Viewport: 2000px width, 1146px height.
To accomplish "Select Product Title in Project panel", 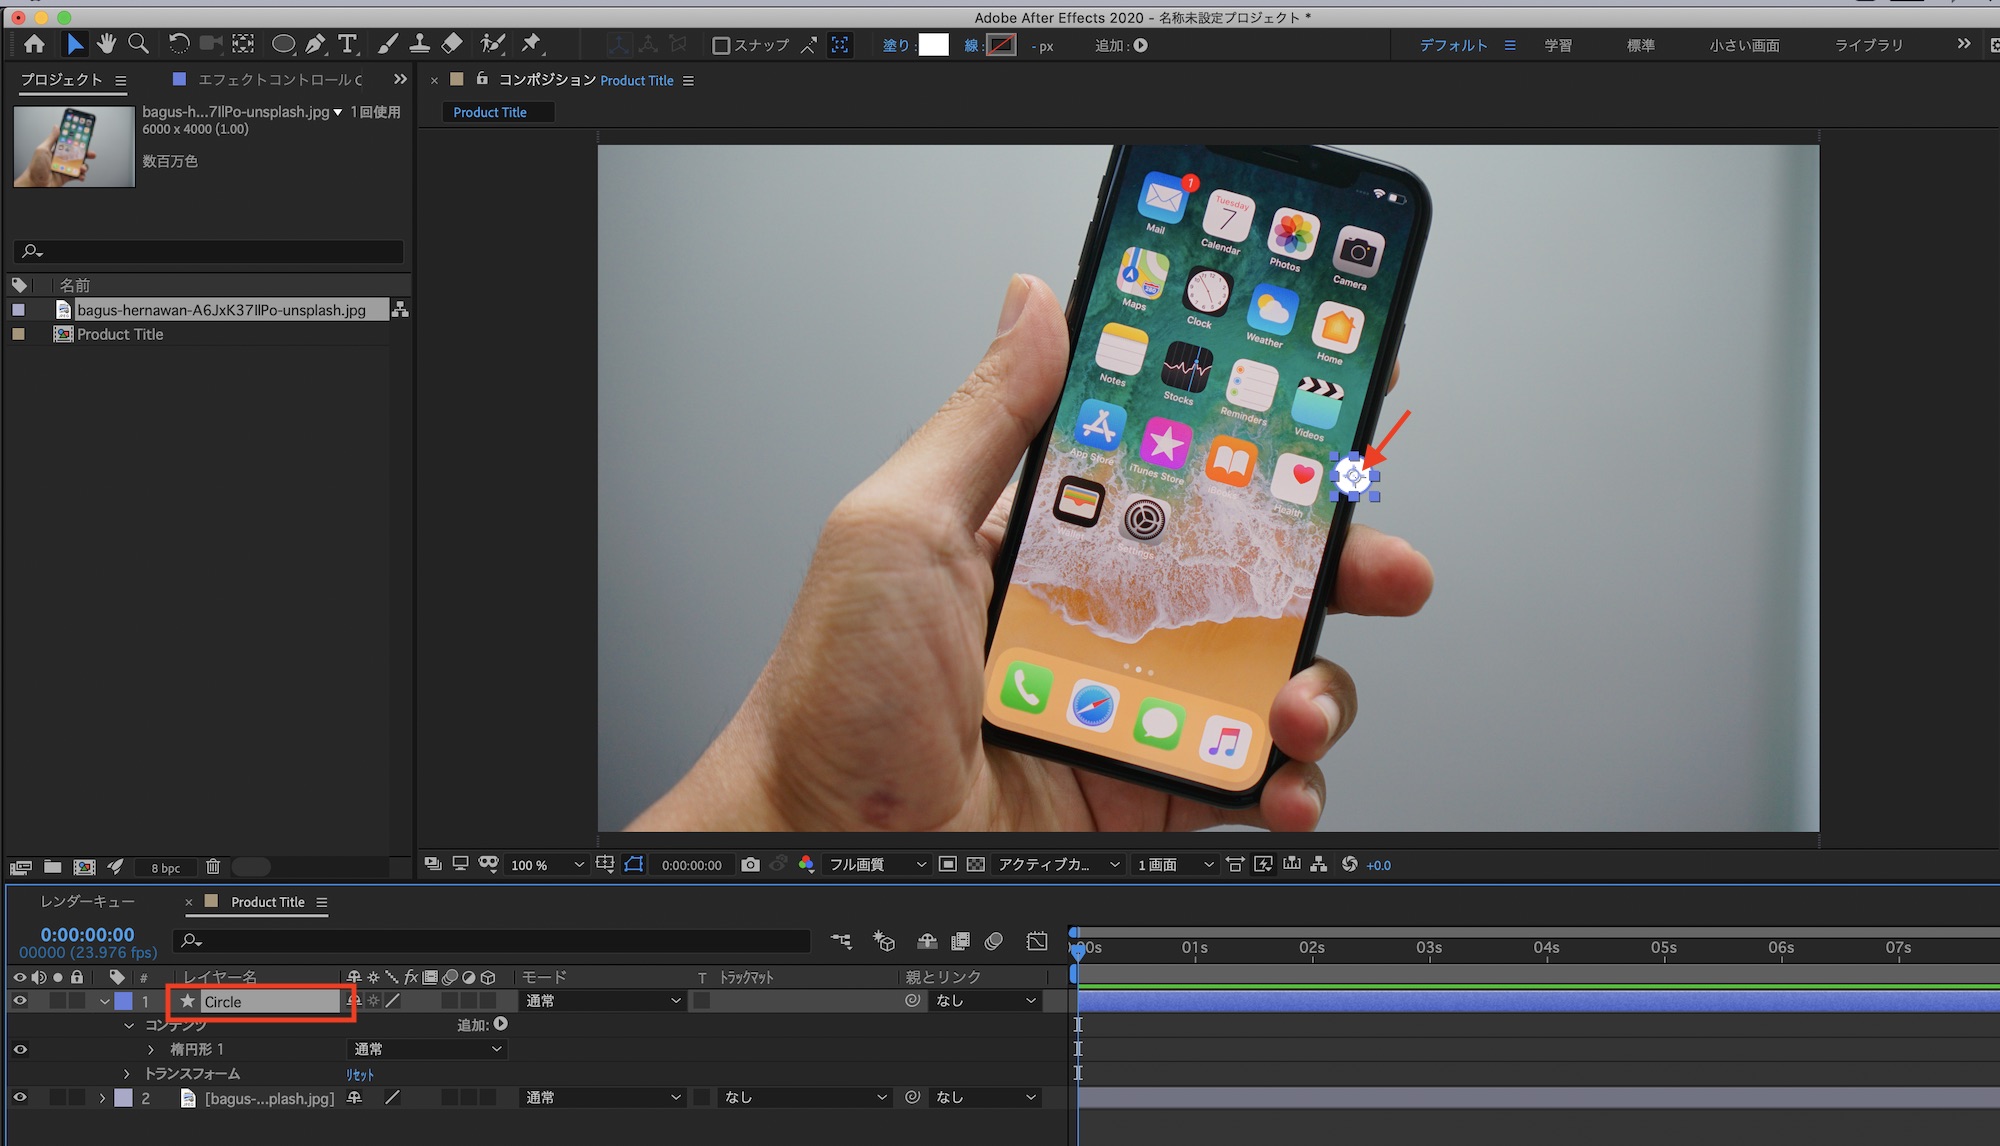I will pyautogui.click(x=120, y=334).
